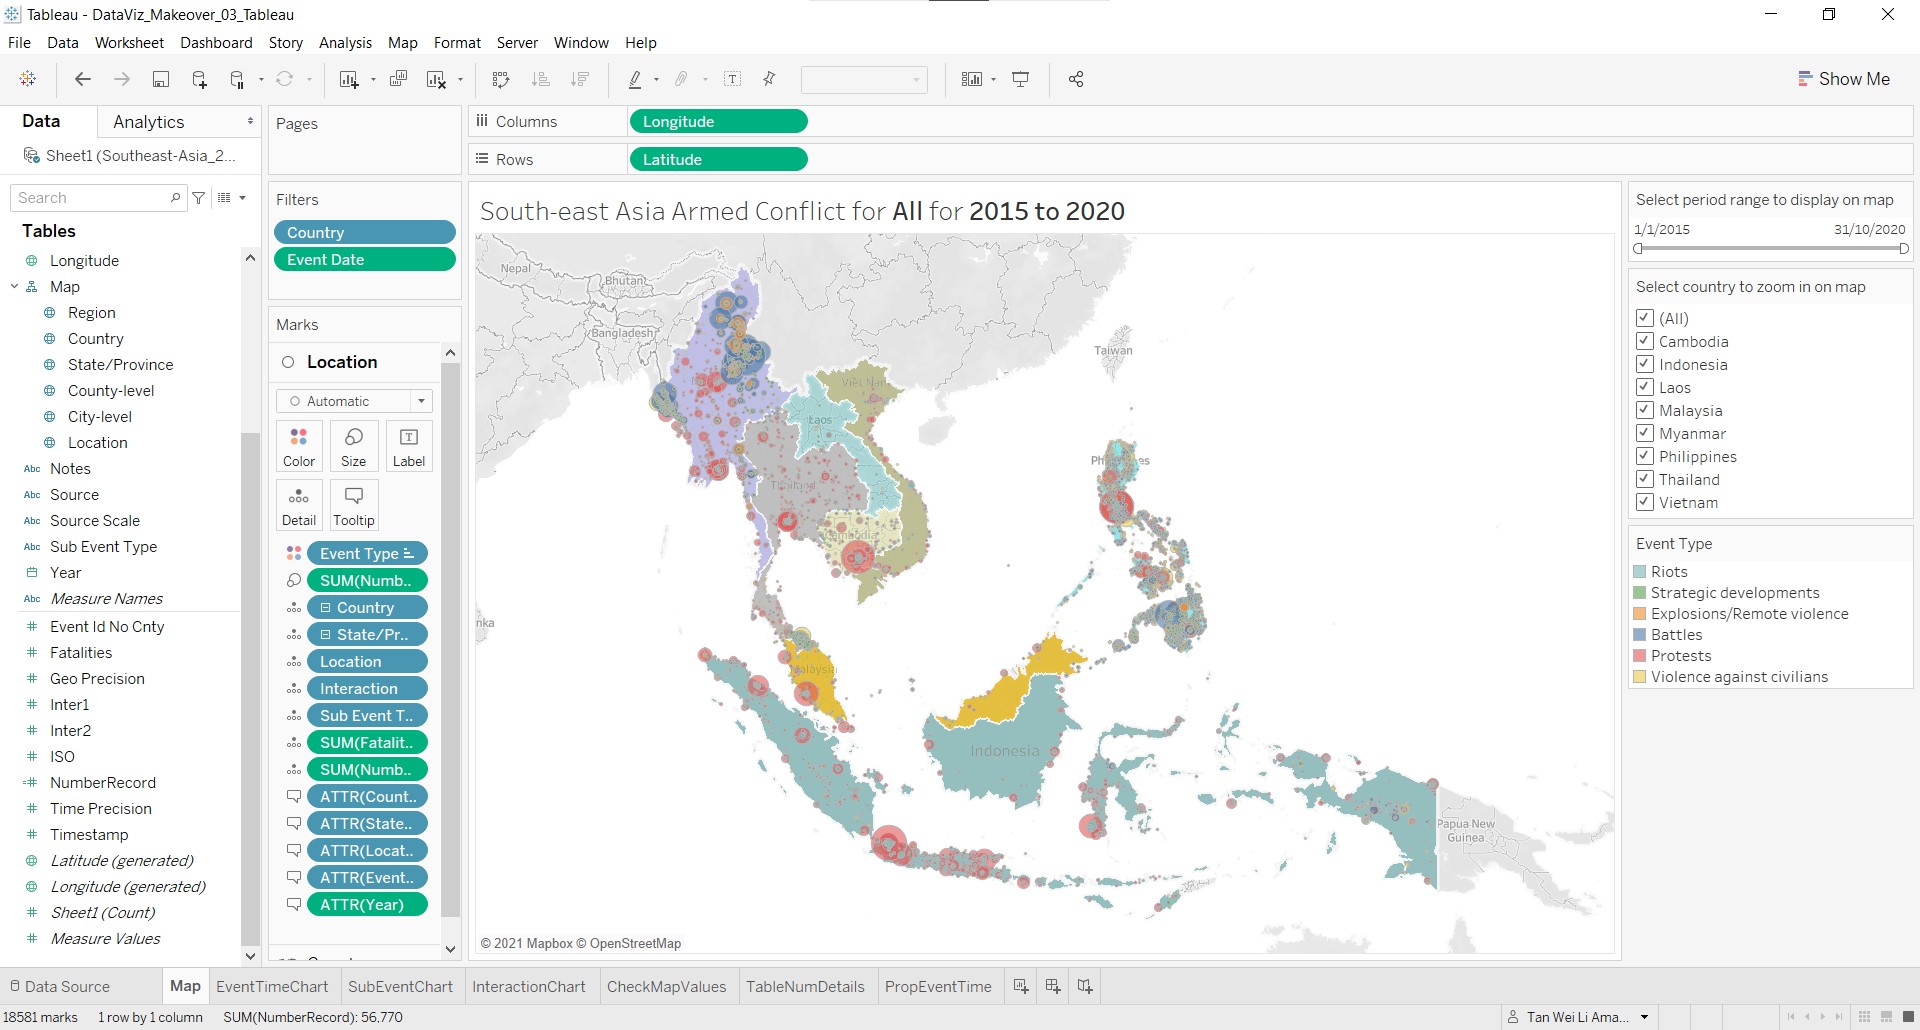Click the Presentation mode toolbar icon
Viewport: 1920px width, 1030px height.
click(x=1021, y=80)
